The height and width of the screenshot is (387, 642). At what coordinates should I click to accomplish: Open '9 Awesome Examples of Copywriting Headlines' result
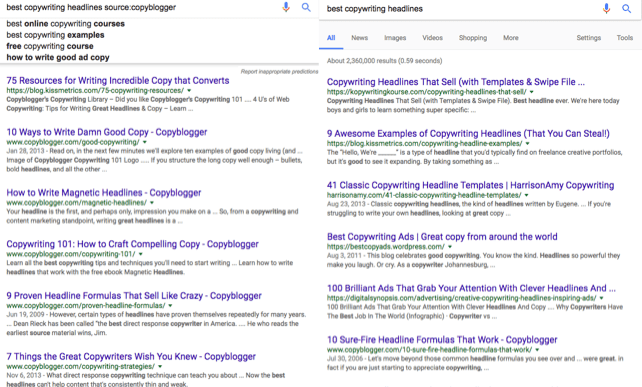(468, 134)
